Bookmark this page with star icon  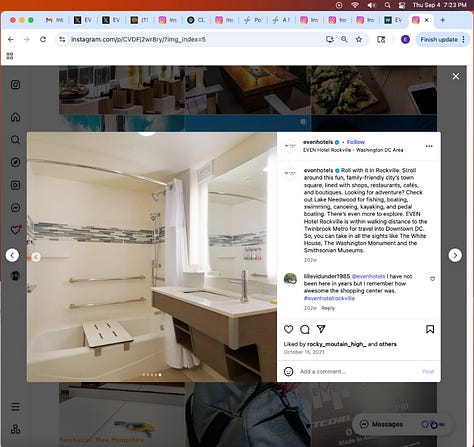(x=359, y=39)
